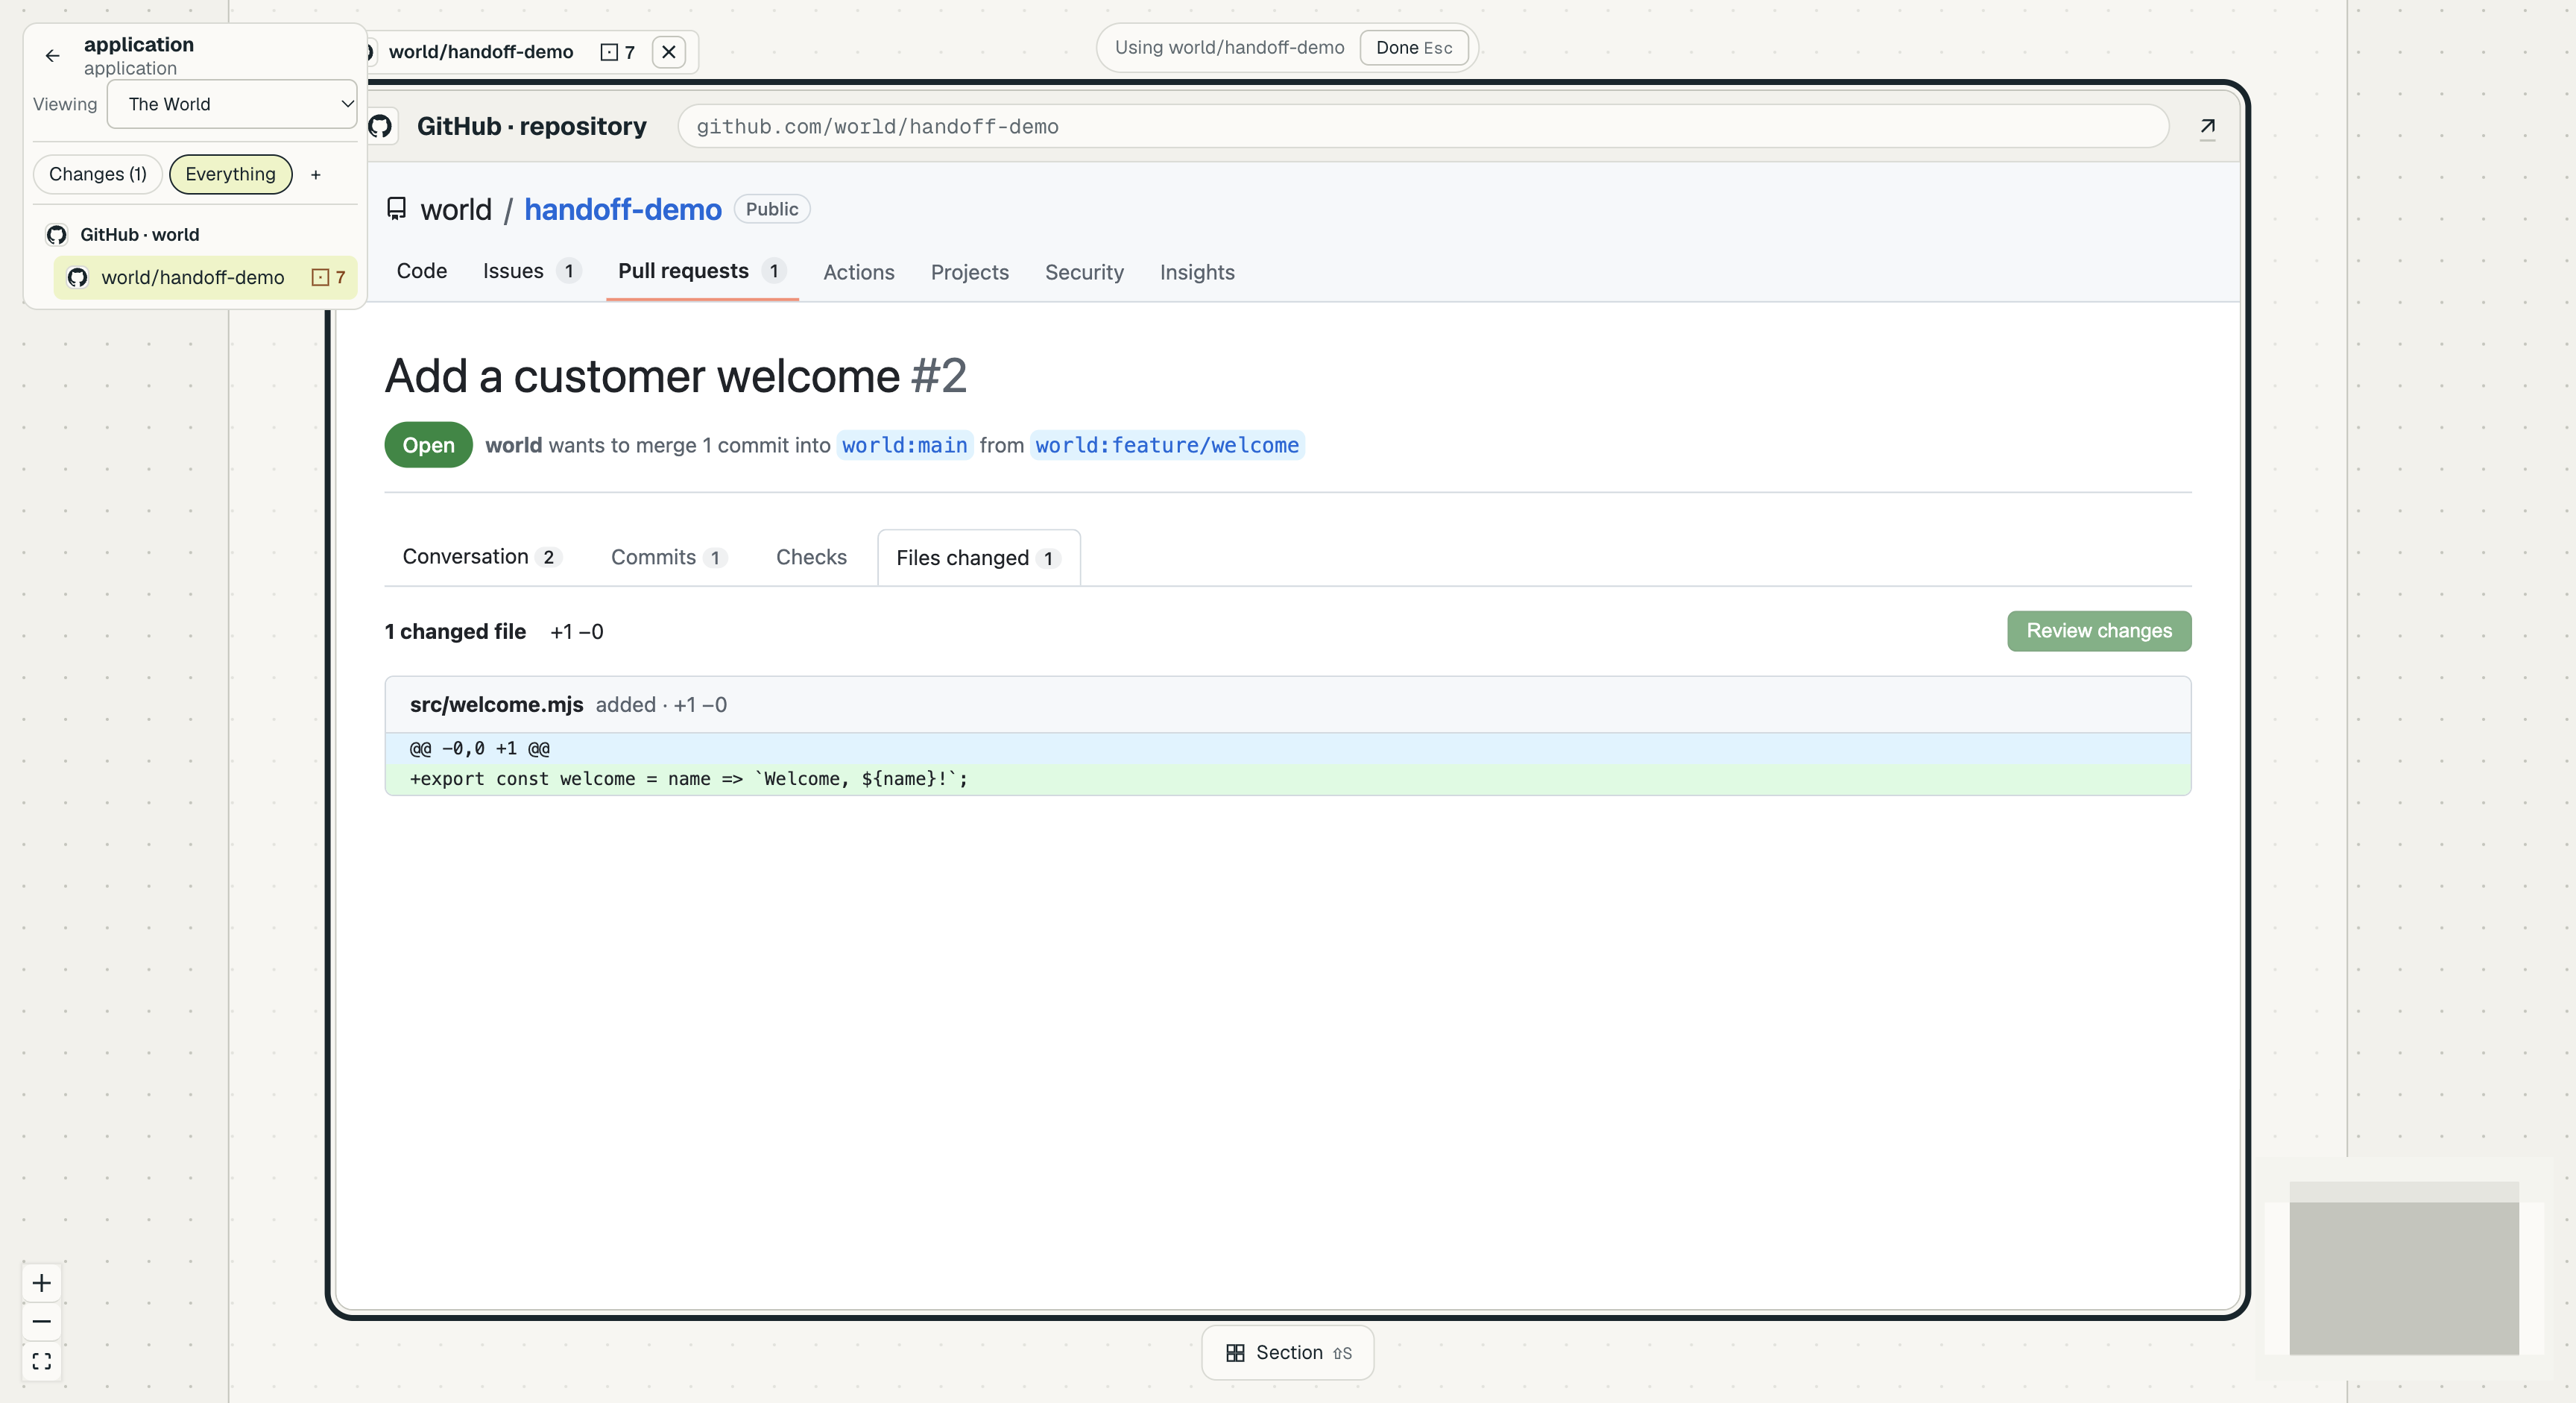Add a new filter with the plus button
Image resolution: width=2576 pixels, height=1403 pixels.
point(316,175)
